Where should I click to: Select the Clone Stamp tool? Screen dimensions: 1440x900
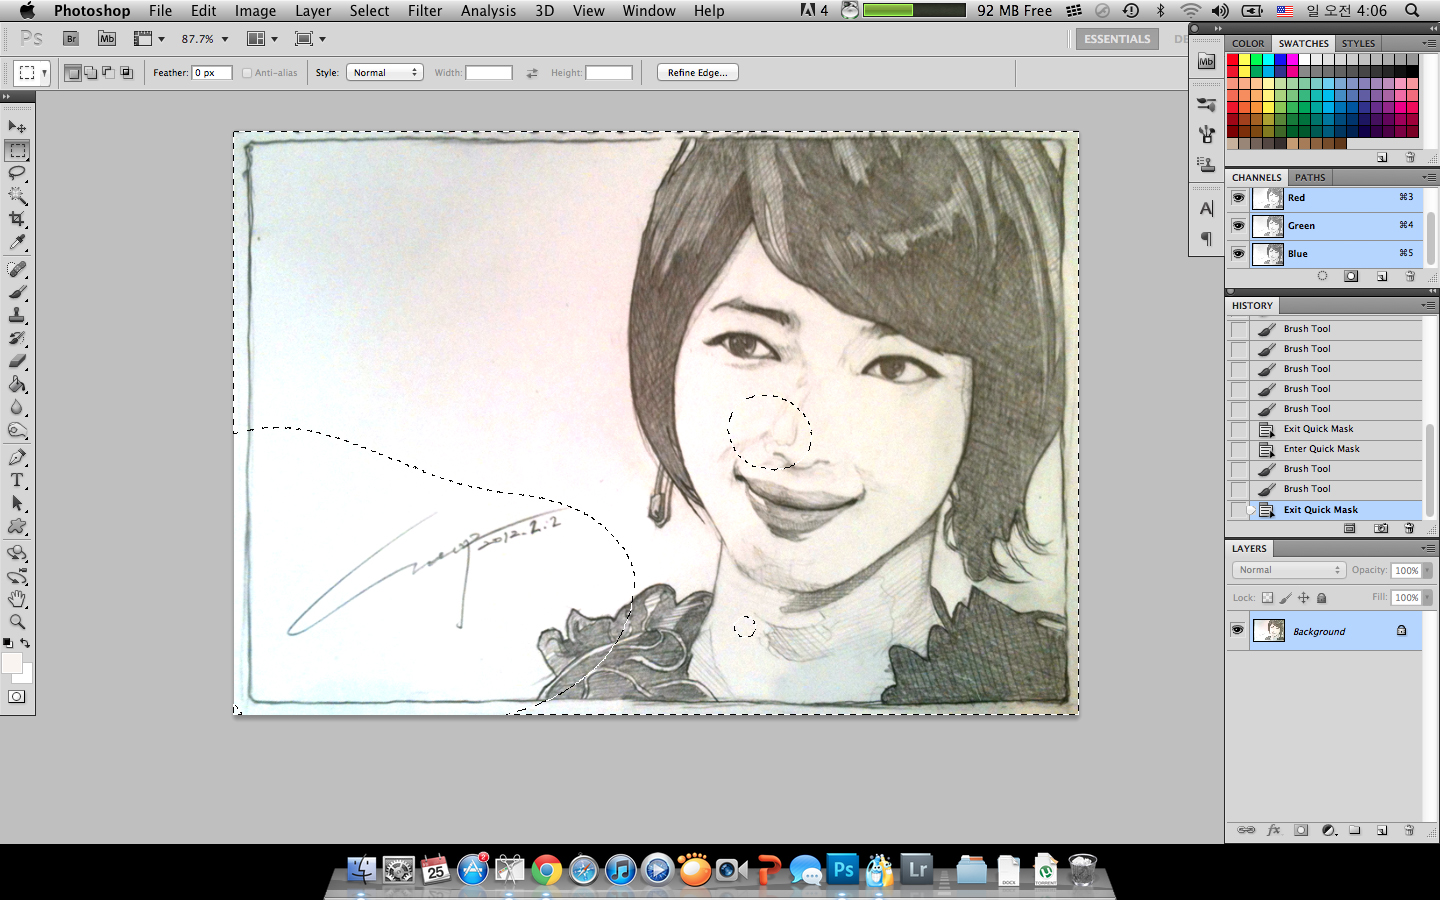pos(17,315)
